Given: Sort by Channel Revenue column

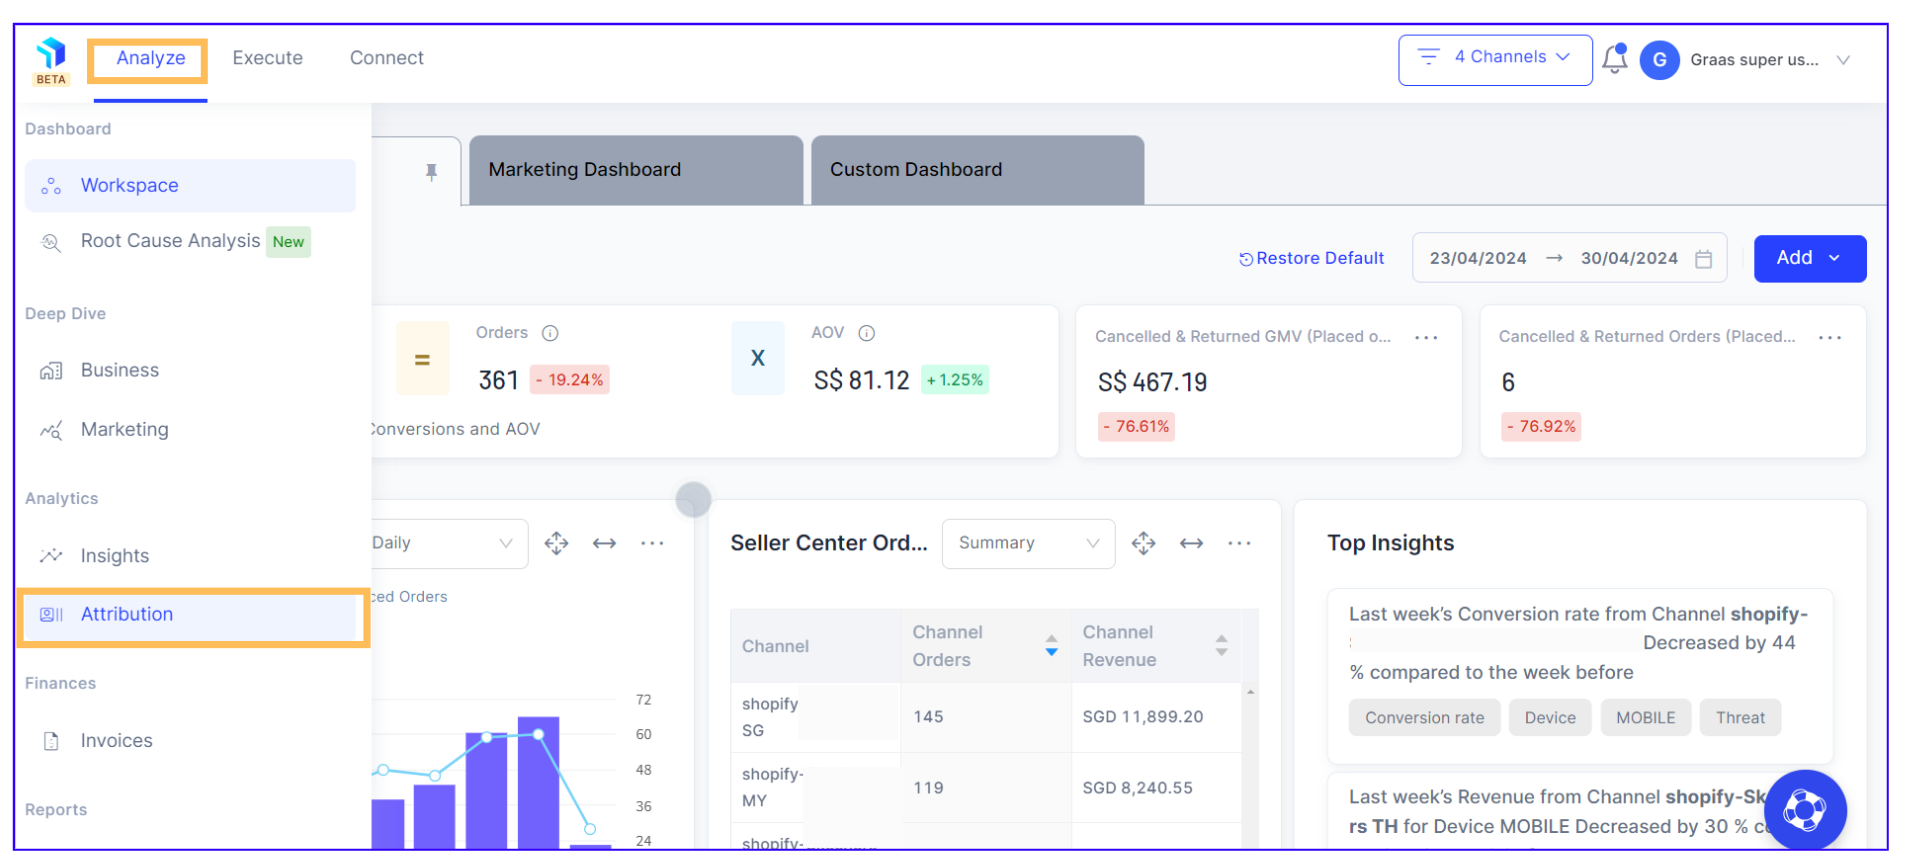Looking at the screenshot, I should coord(1221,646).
